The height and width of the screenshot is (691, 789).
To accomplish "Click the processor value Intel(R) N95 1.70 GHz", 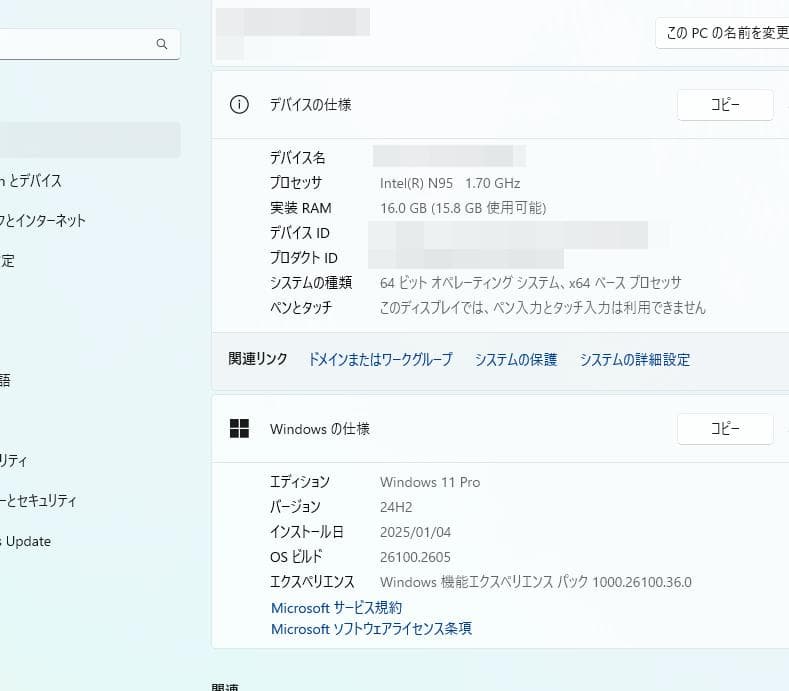I will [450, 183].
